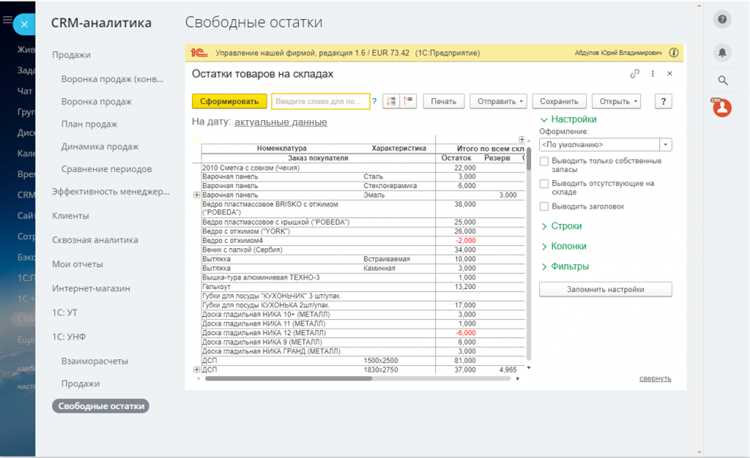The width and height of the screenshot is (750, 458).
Task: Click the table vertical scrollbar
Action: point(529,158)
